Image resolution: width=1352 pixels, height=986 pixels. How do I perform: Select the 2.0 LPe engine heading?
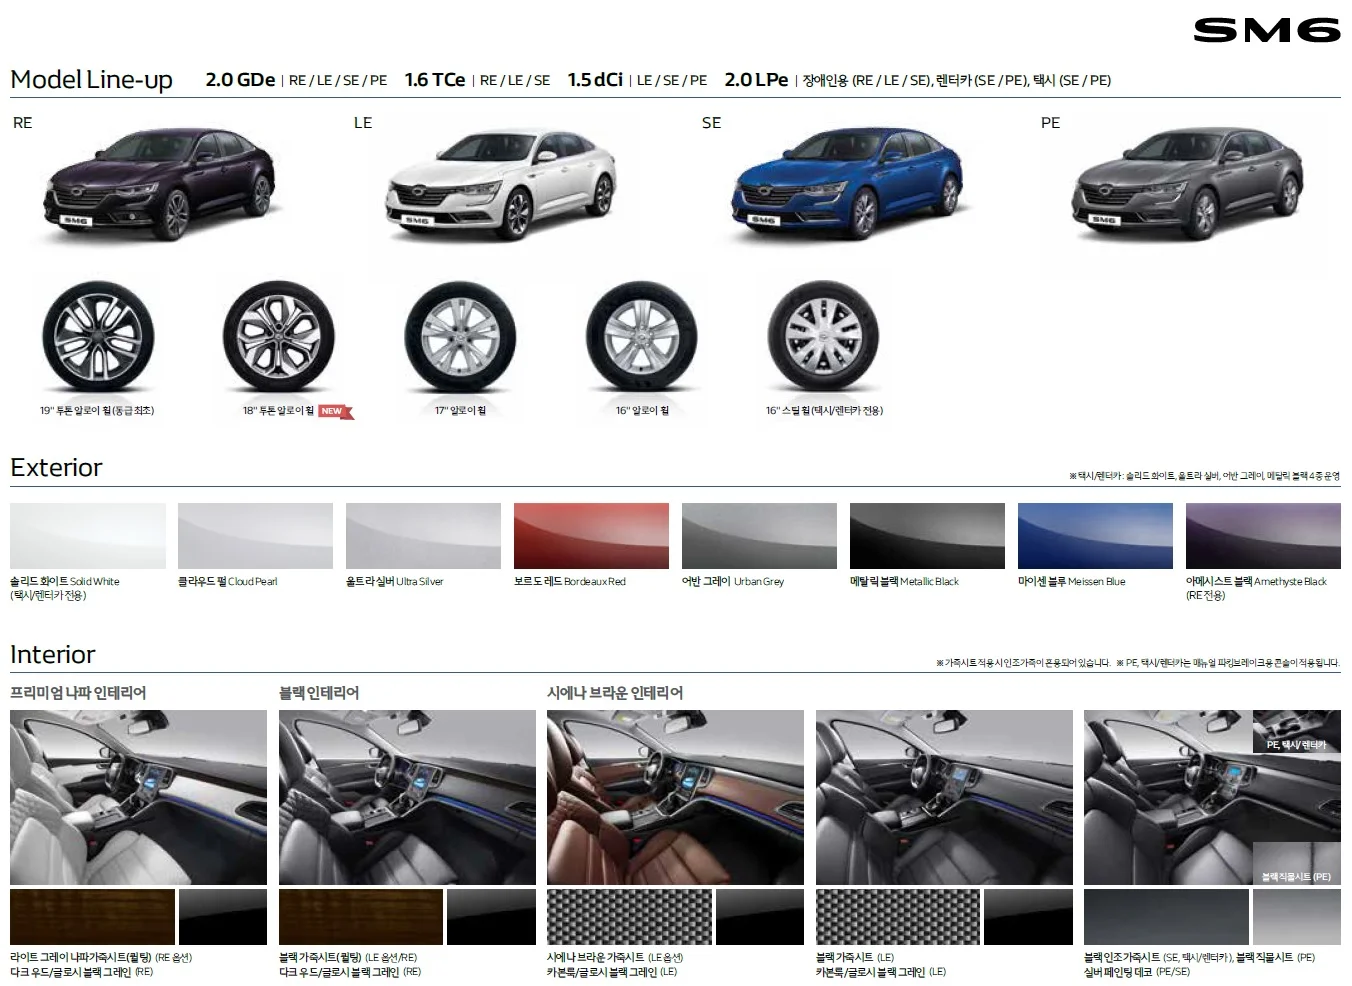756,80
